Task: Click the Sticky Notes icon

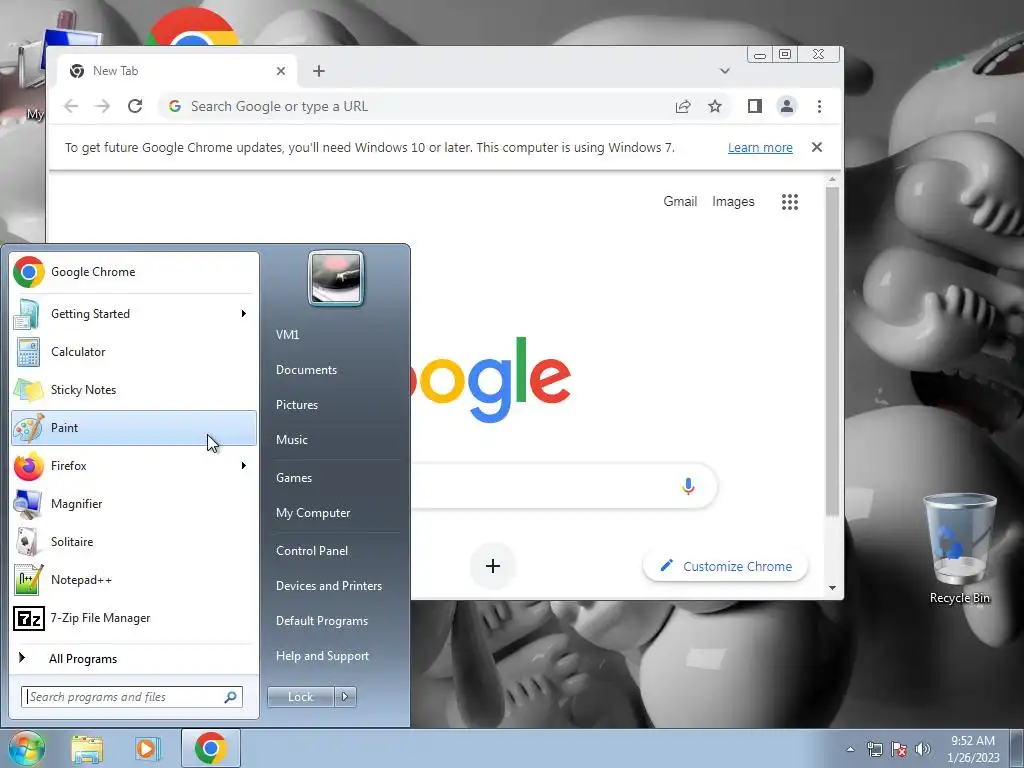Action: pos(28,390)
